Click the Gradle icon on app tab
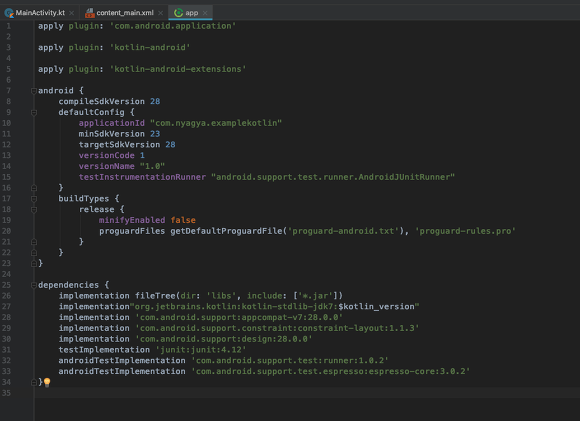The width and height of the screenshot is (580, 421). coord(178,13)
